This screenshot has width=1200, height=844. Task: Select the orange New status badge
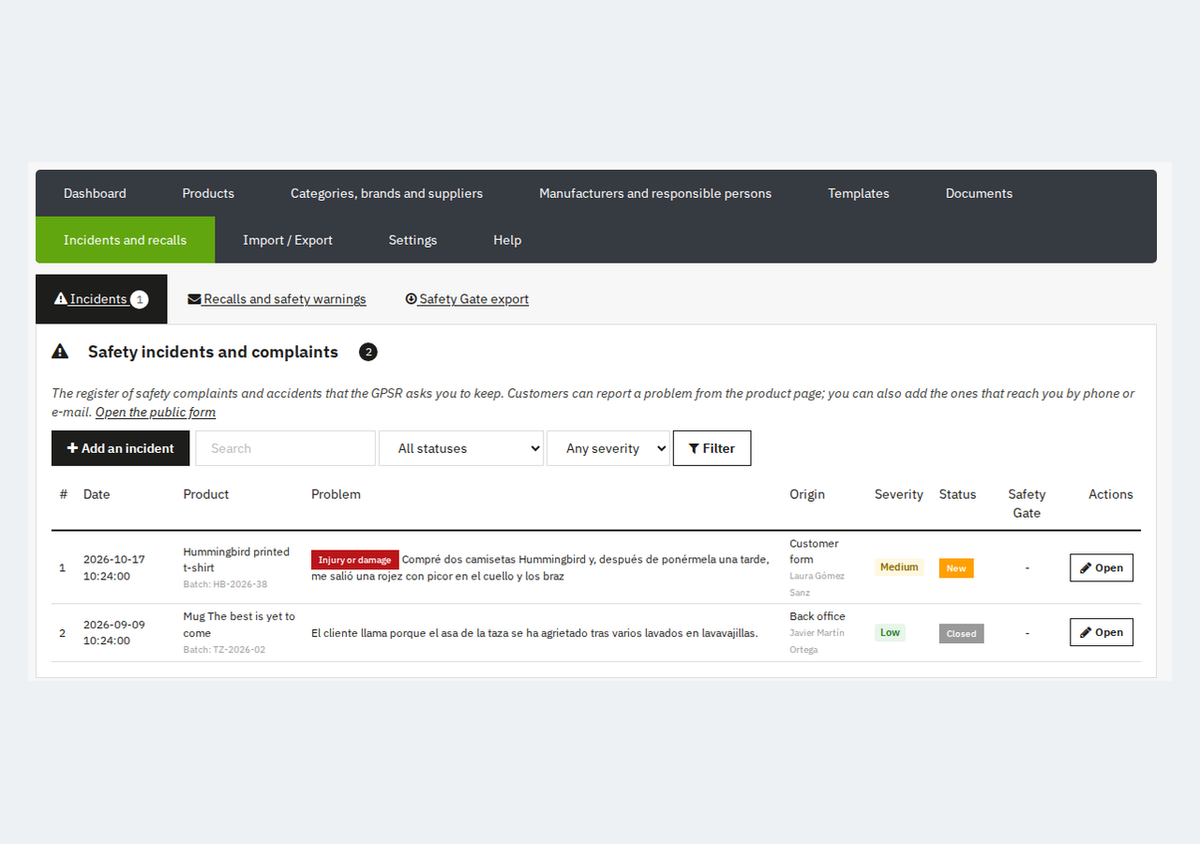pyautogui.click(x=956, y=568)
